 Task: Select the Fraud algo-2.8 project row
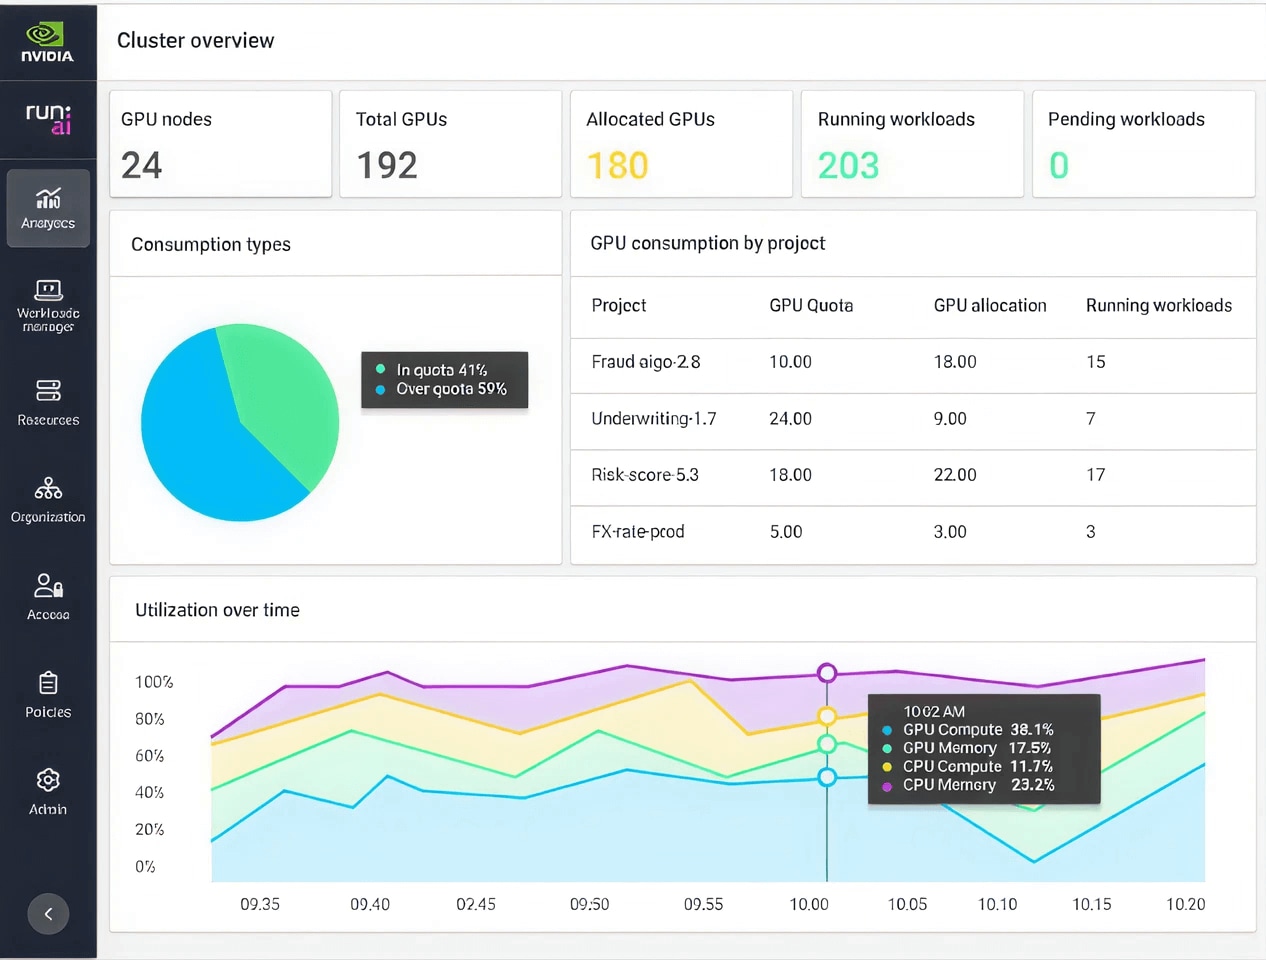coord(645,362)
